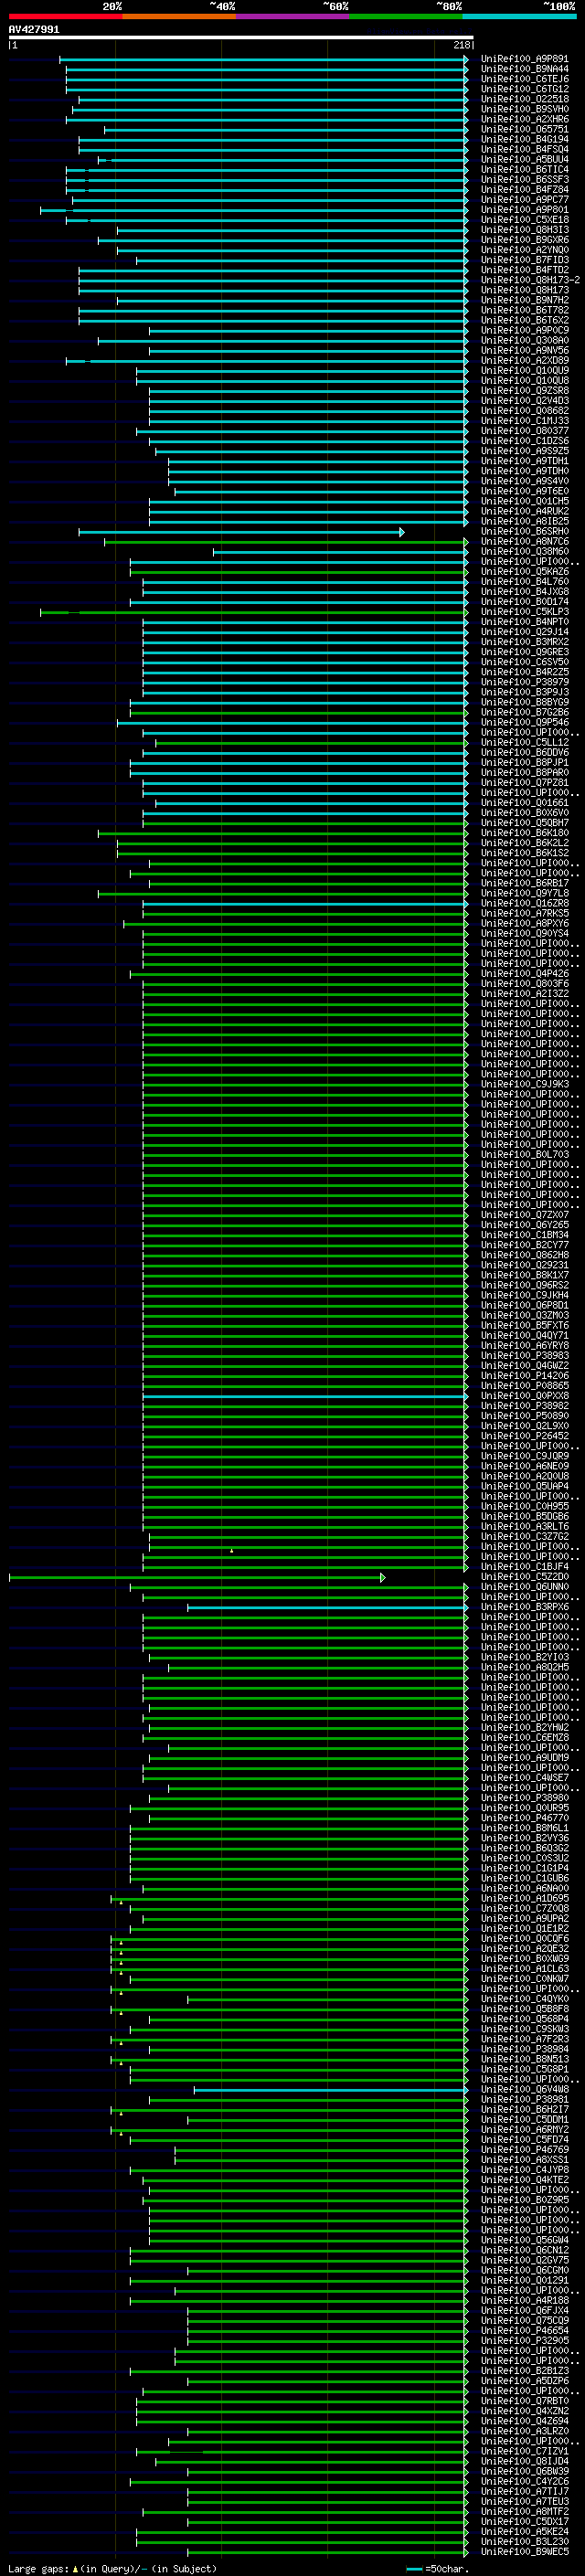The width and height of the screenshot is (585, 2576).
Task: Pick hit label UniRef100_O65751
Action: [x=524, y=129]
